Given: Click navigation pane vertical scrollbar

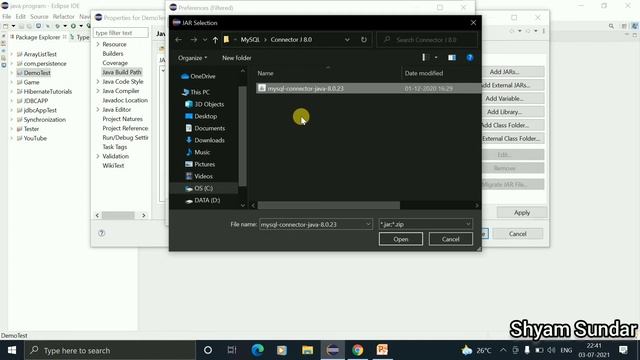Looking at the screenshot, I should tap(242, 136).
